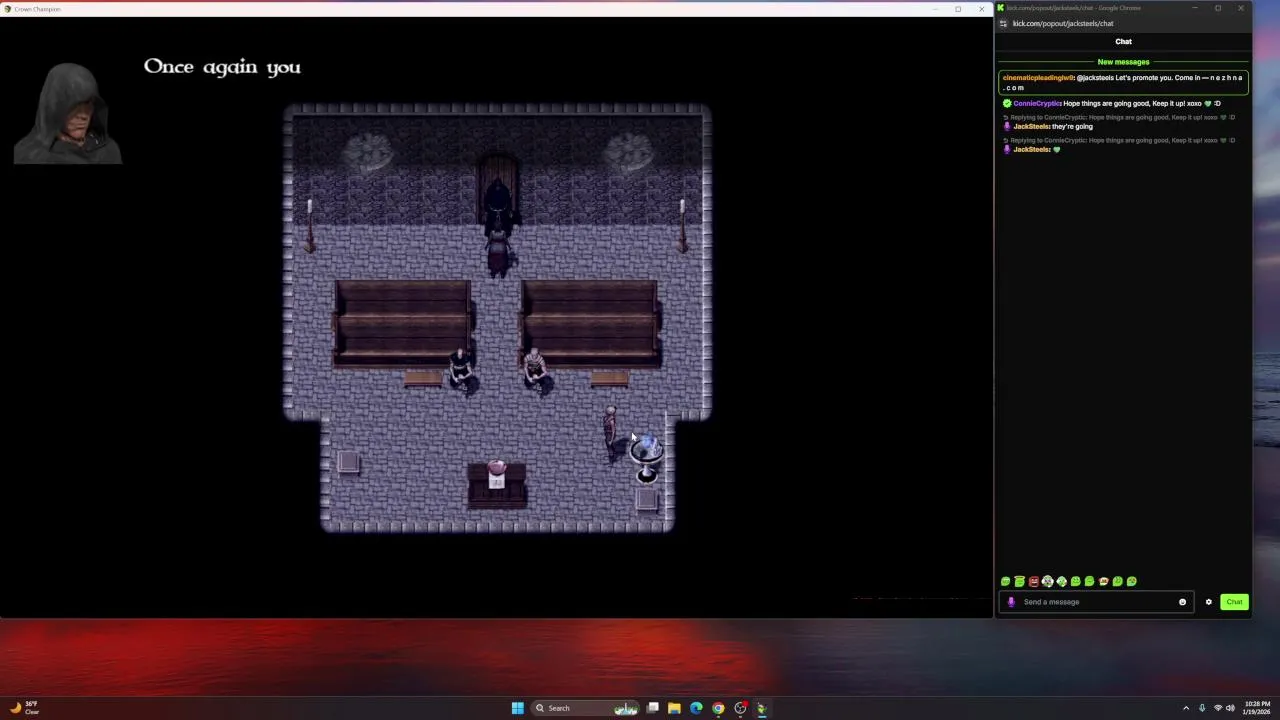Viewport: 1280px width, 720px height.
Task: Open Task View from taskbar
Action: click(x=653, y=708)
